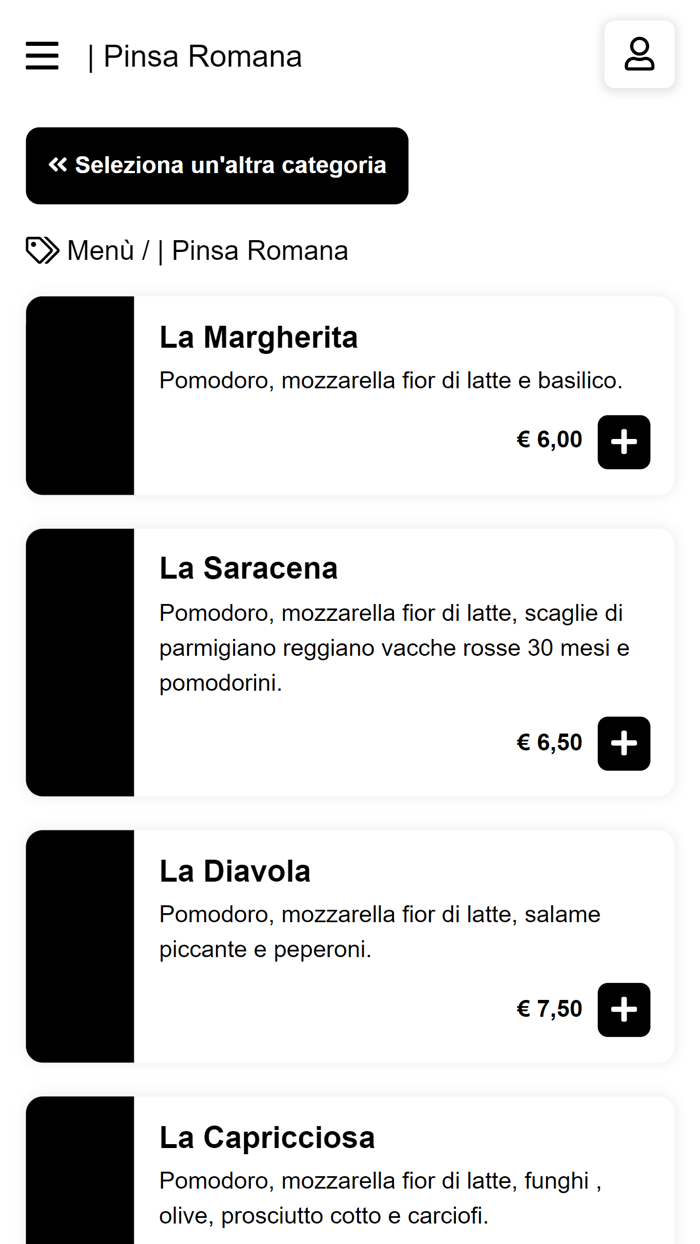The width and height of the screenshot is (700, 1244).
Task: Click the user account icon
Action: tap(639, 52)
